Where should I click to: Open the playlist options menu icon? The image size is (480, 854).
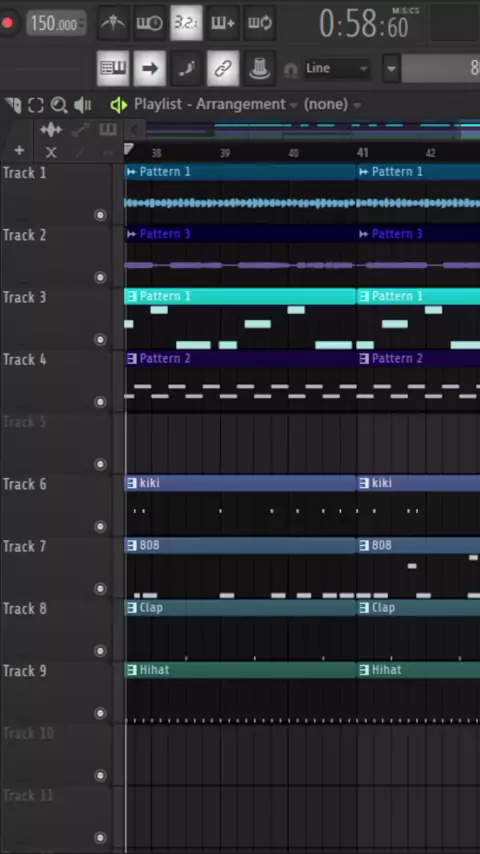pos(13,105)
